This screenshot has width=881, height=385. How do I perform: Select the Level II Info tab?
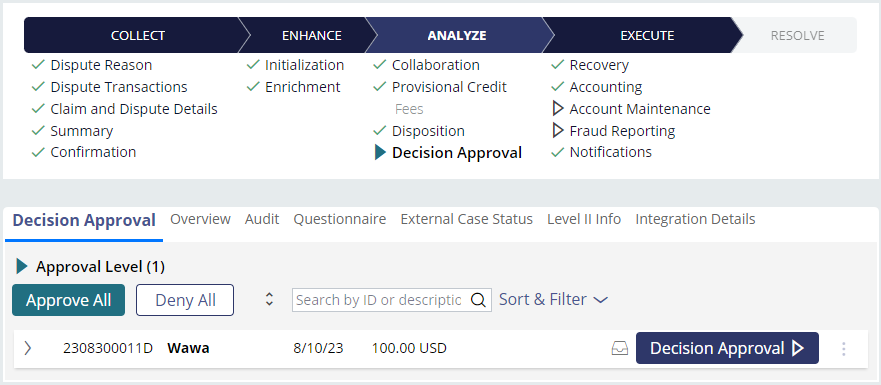coord(584,219)
